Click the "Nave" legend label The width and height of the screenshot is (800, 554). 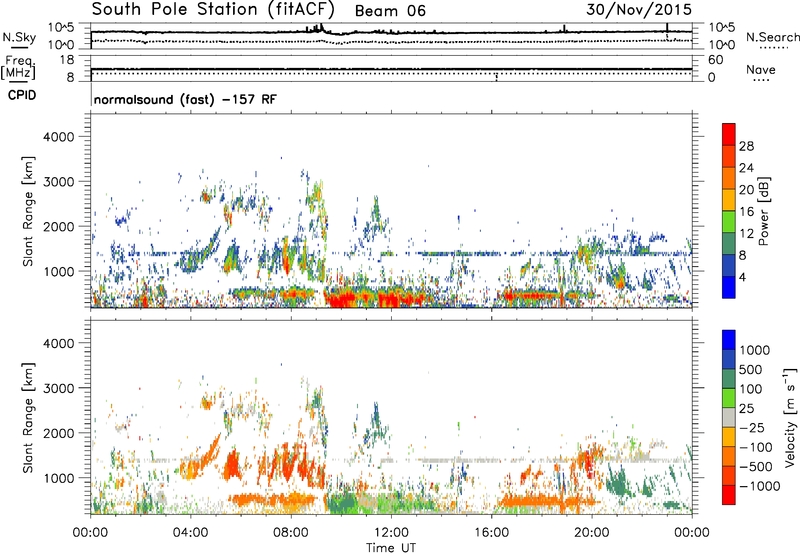[x=761, y=70]
